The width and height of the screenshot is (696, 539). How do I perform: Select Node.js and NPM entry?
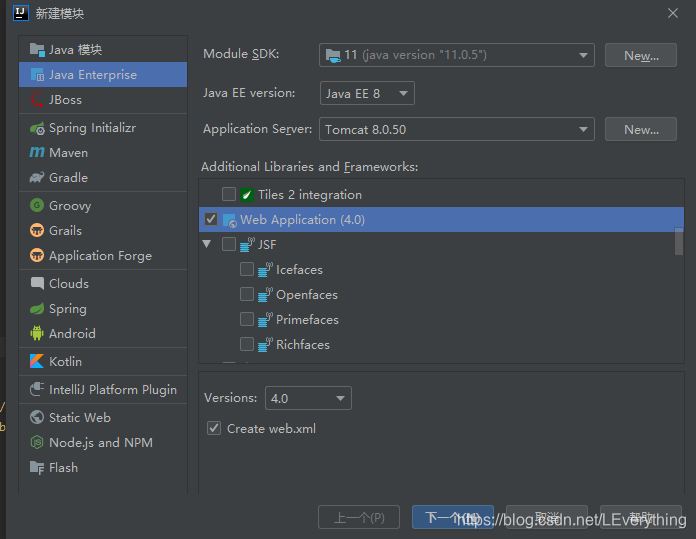pyautogui.click(x=103, y=442)
